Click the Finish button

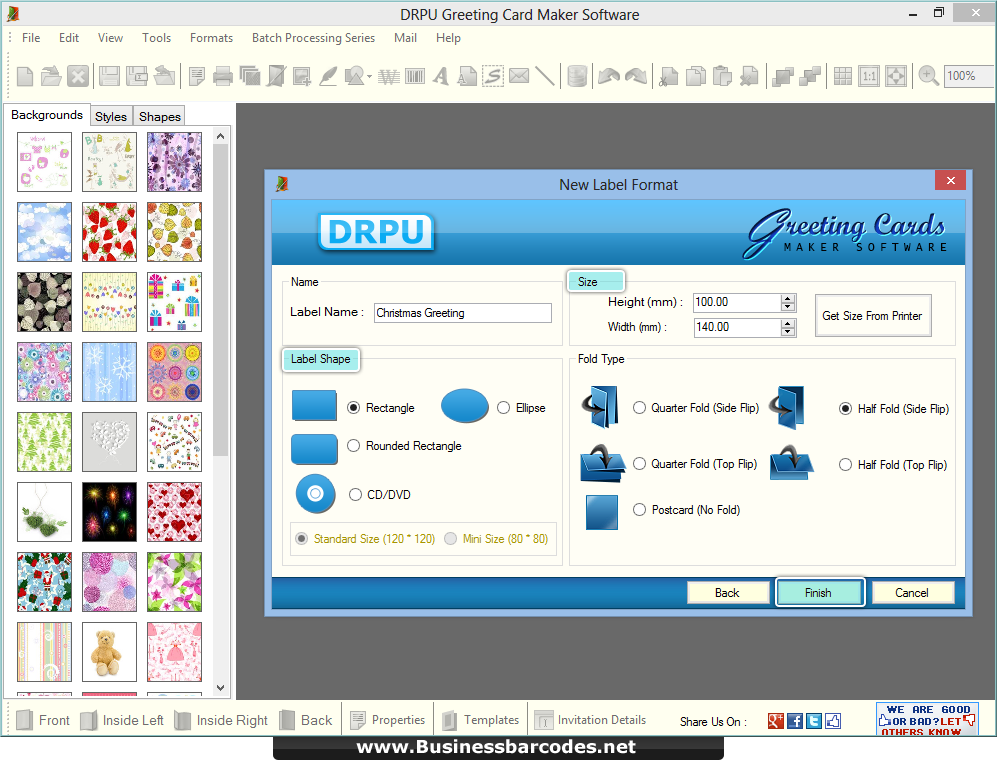pyautogui.click(x=819, y=593)
